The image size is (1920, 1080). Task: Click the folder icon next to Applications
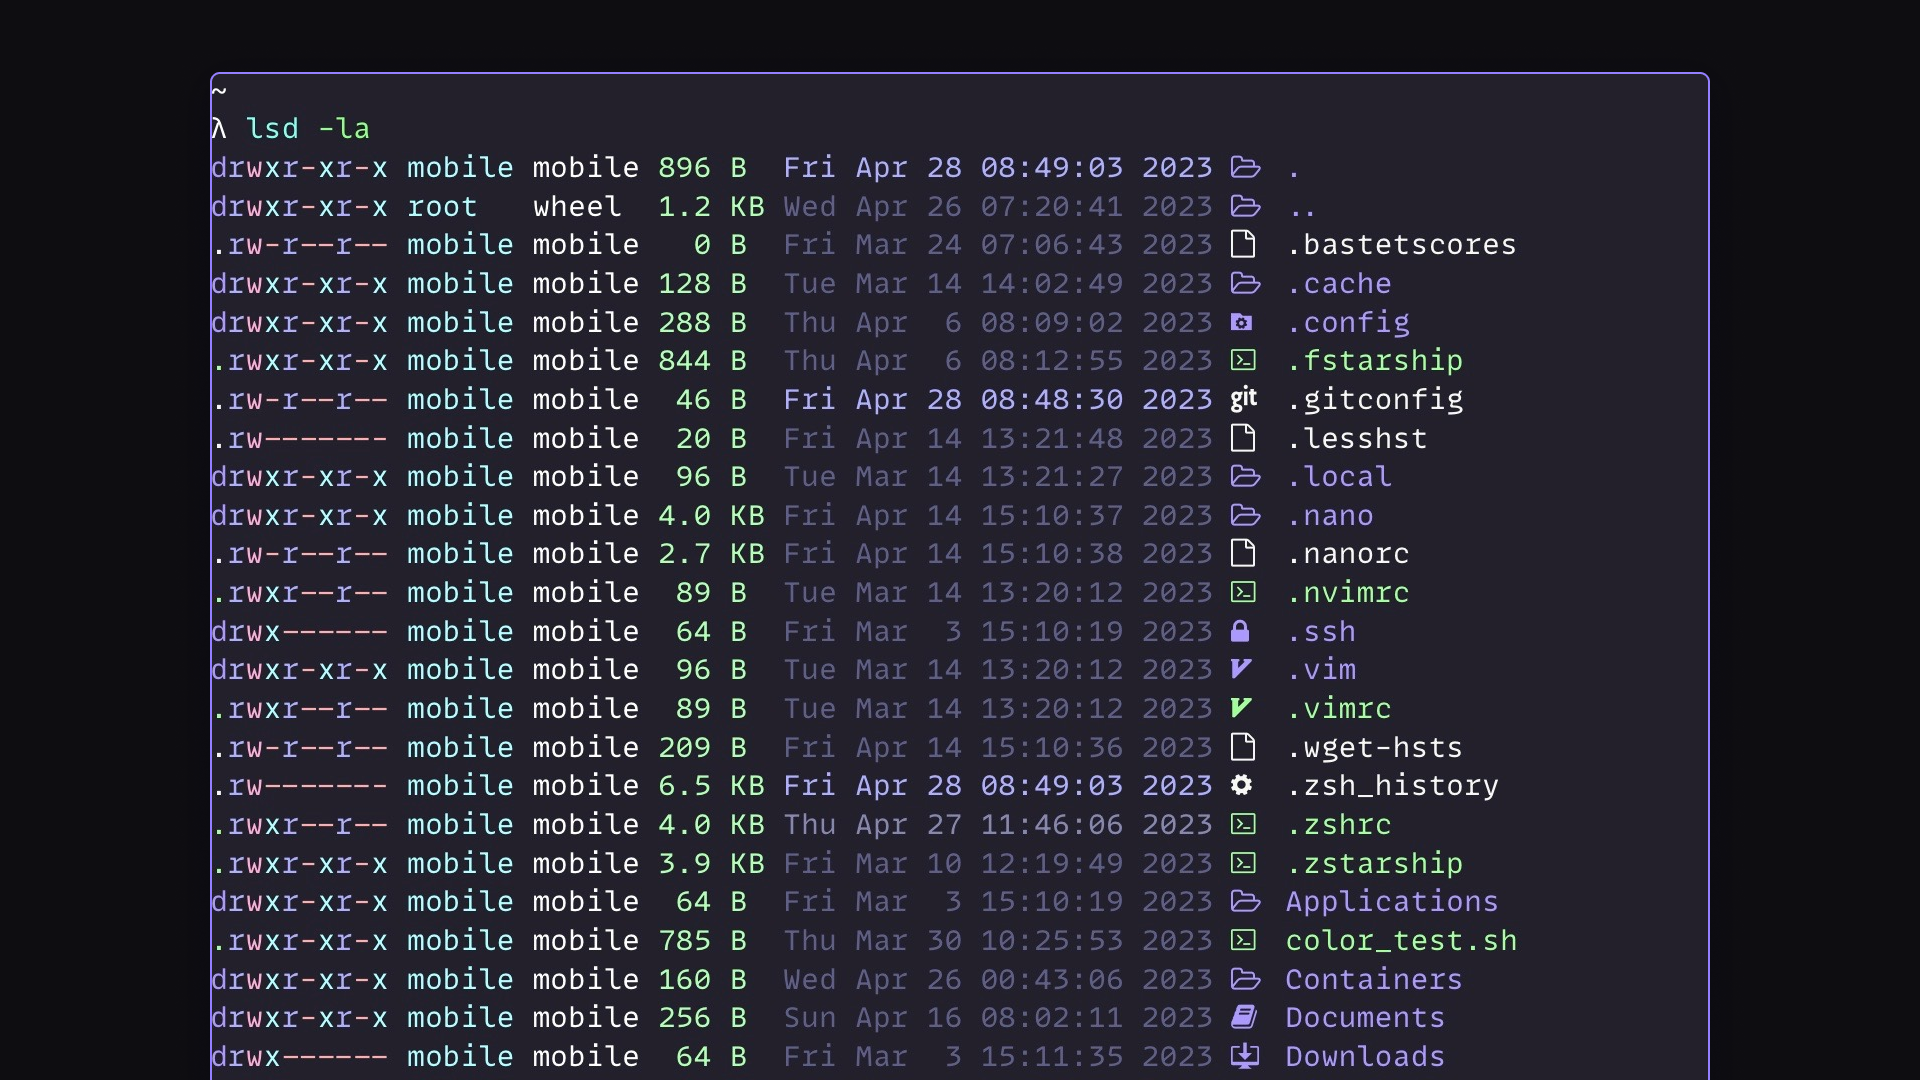click(x=1245, y=901)
